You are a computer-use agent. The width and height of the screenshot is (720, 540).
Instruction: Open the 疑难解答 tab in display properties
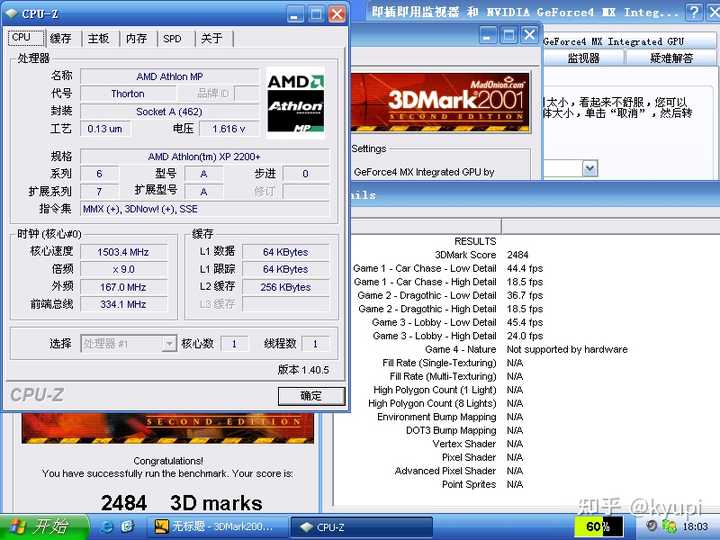[x=671, y=58]
